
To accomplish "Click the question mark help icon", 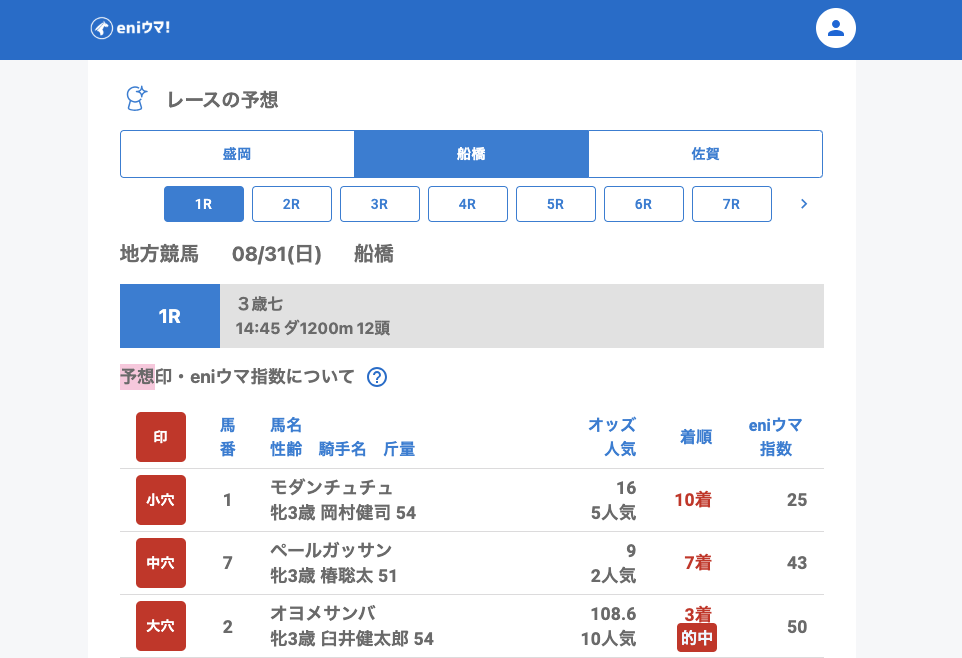I will click(377, 377).
